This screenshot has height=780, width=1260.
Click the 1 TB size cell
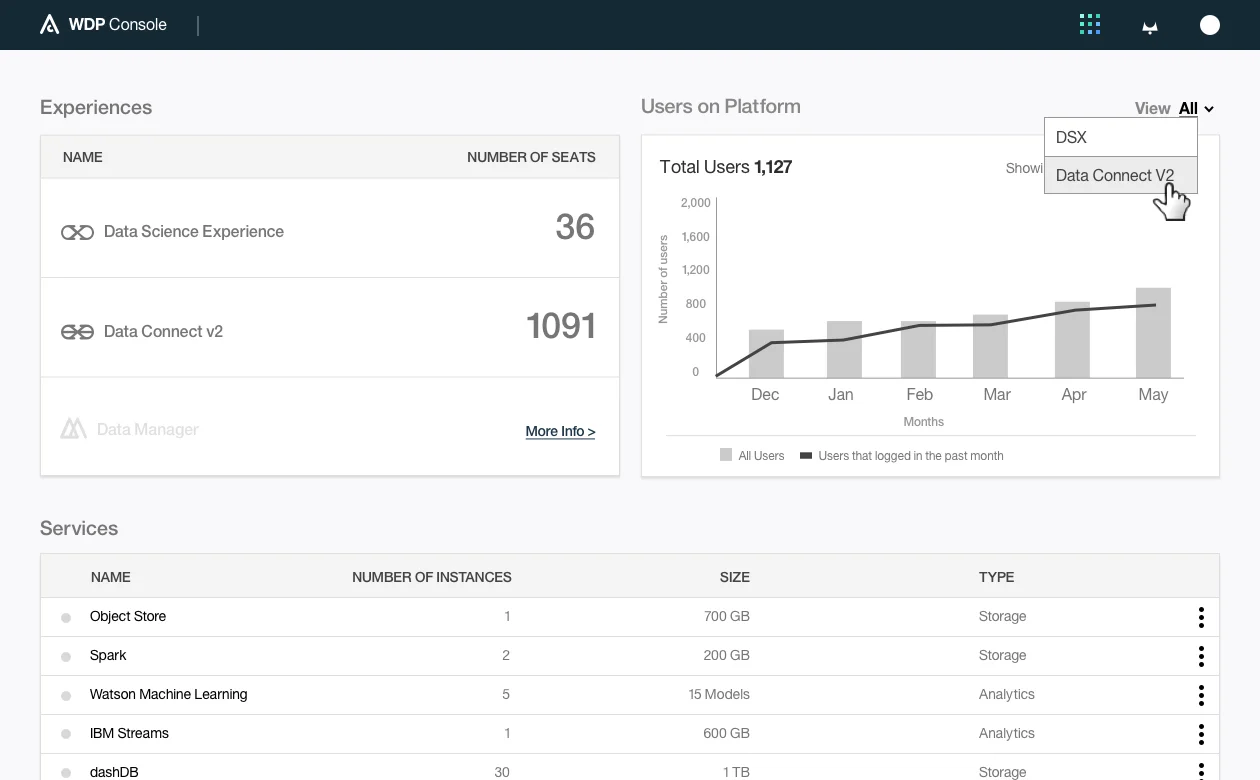(738, 772)
